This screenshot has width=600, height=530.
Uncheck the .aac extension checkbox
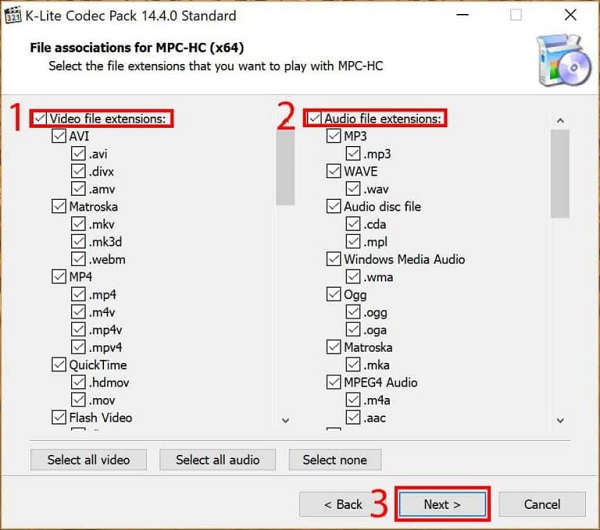pyautogui.click(x=353, y=417)
